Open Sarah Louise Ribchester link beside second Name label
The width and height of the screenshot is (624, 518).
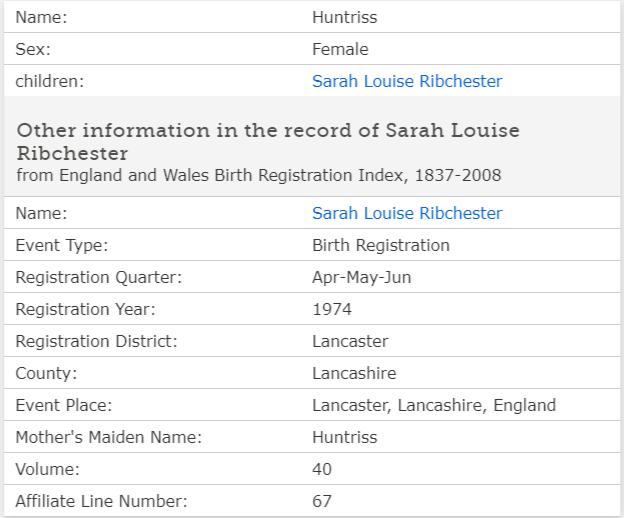click(407, 213)
